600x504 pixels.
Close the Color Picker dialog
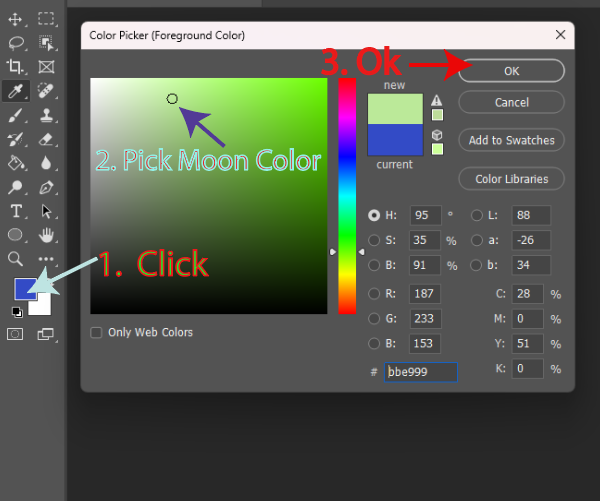(560, 35)
